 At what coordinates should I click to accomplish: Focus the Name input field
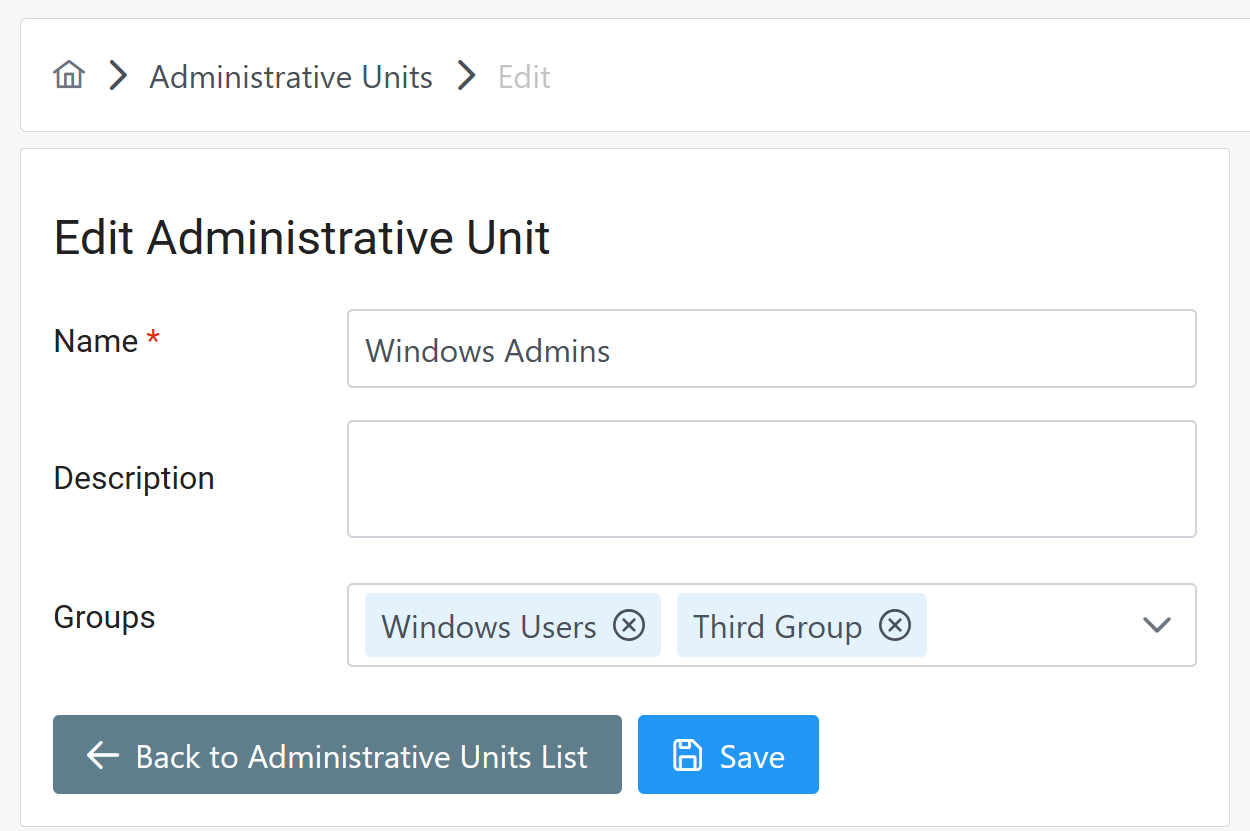click(x=771, y=349)
